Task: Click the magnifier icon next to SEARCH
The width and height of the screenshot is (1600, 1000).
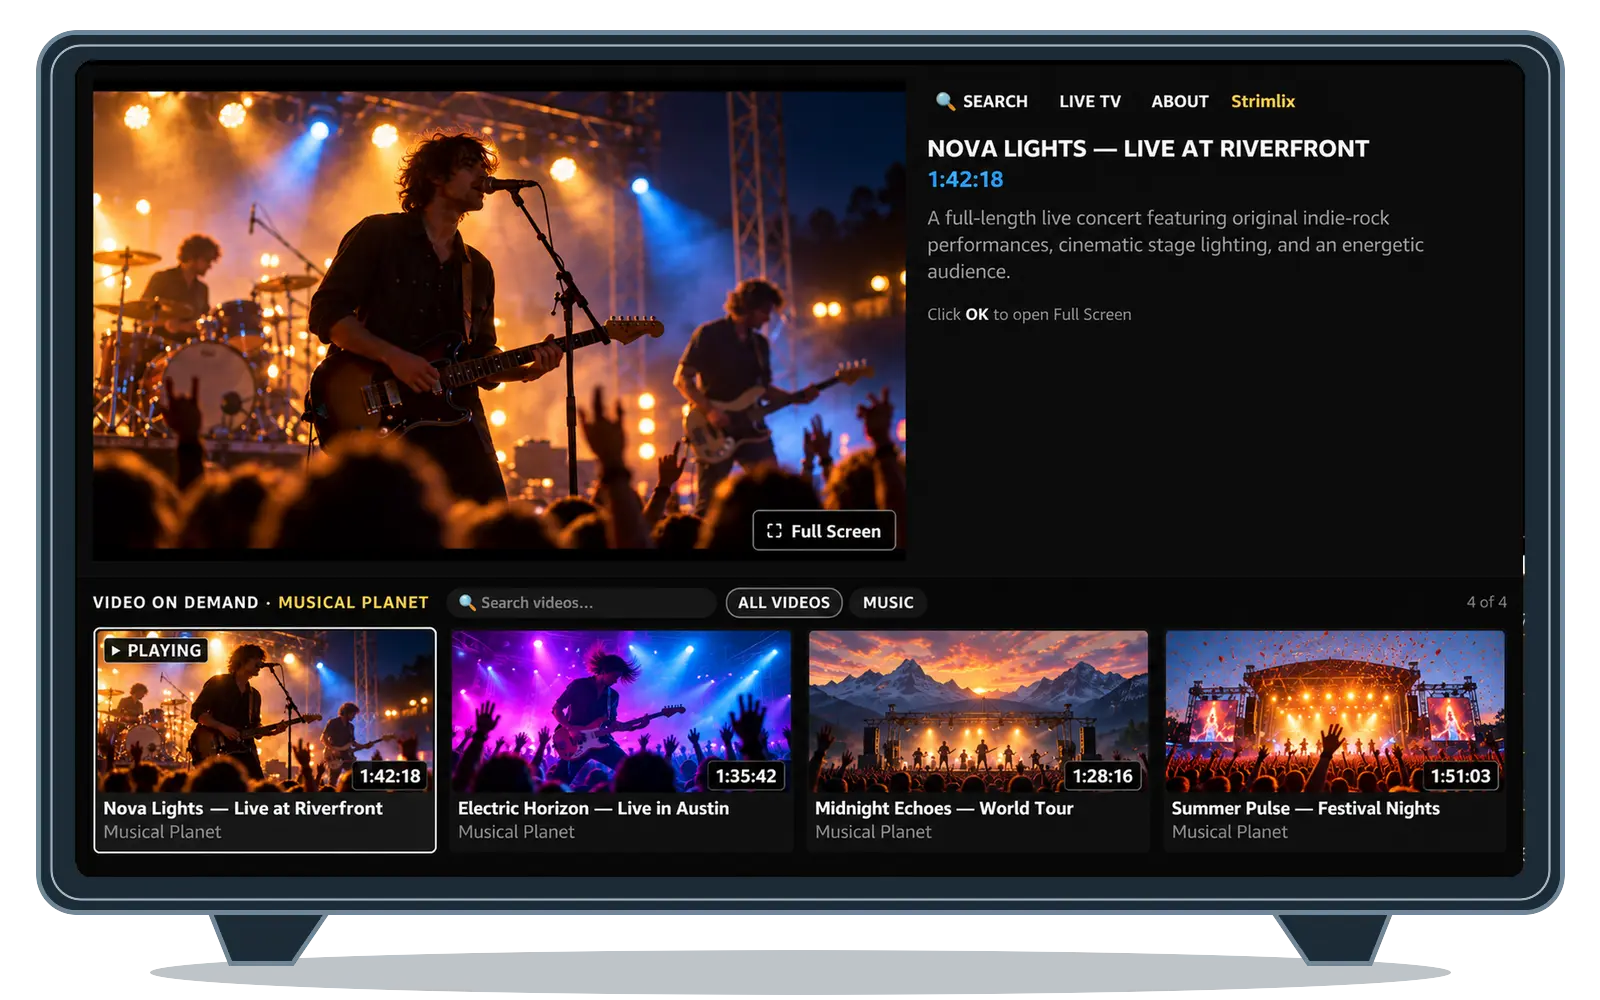Action: 945,101
